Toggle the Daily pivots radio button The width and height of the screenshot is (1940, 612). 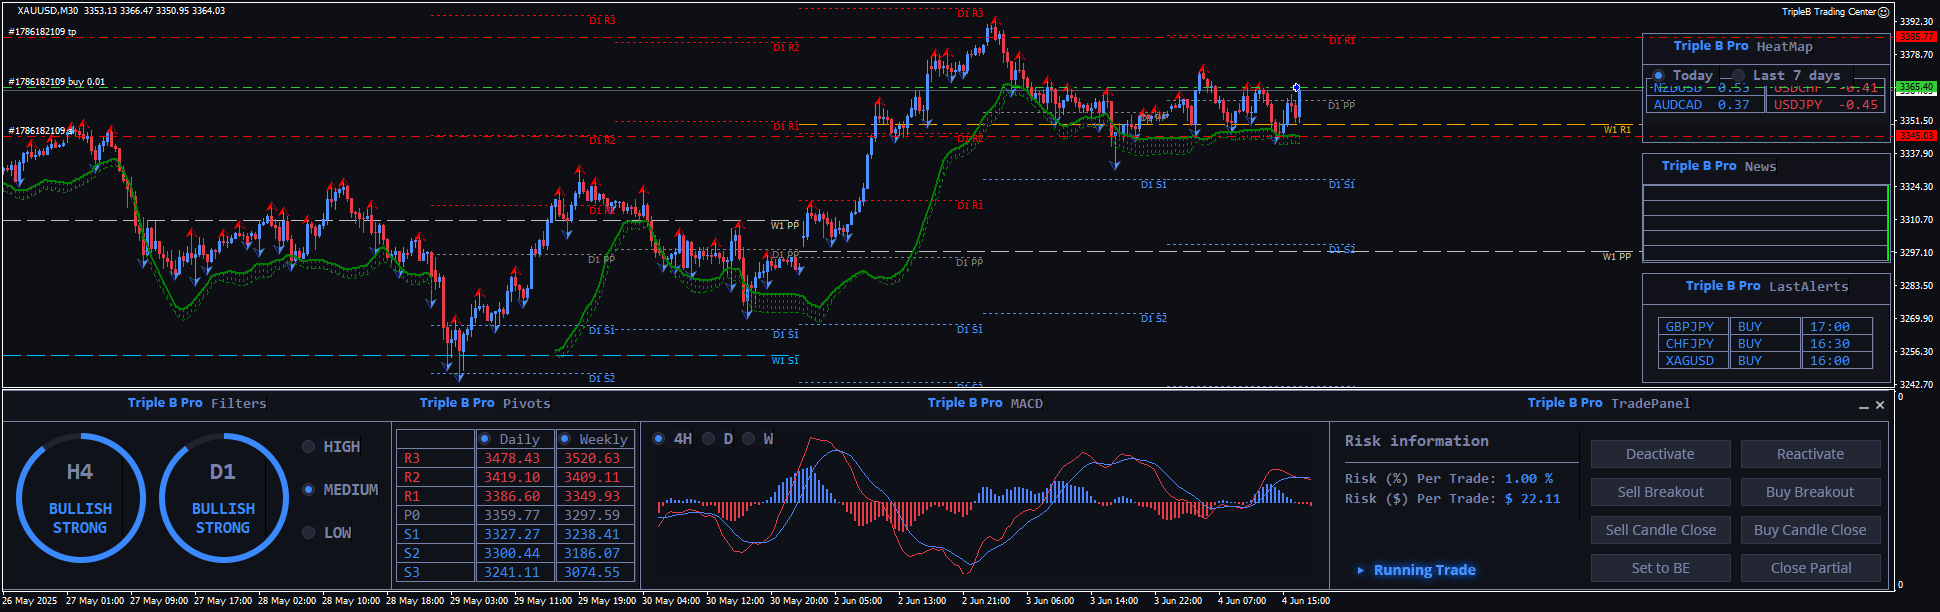tap(485, 439)
